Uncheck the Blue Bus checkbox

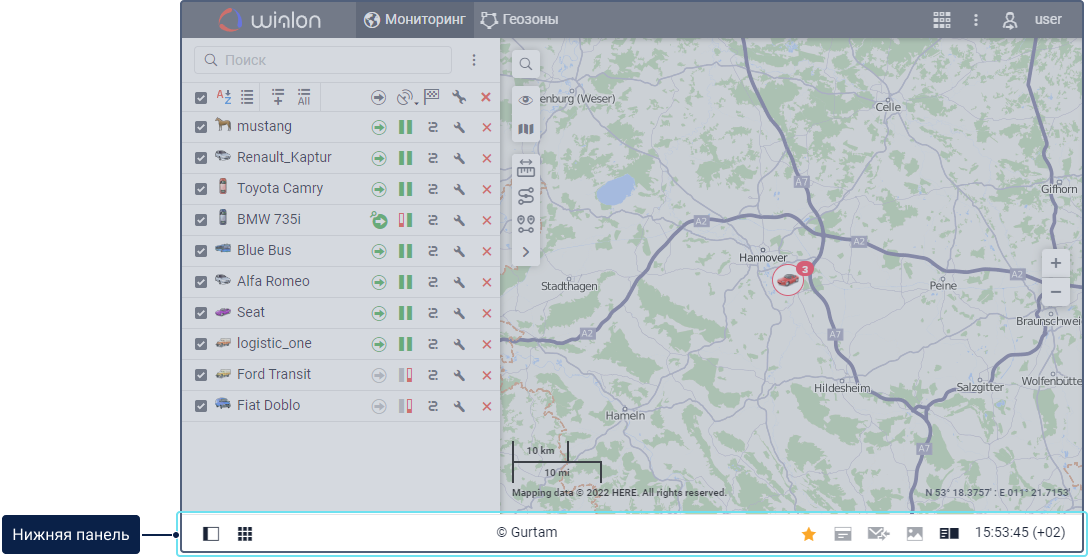201,251
